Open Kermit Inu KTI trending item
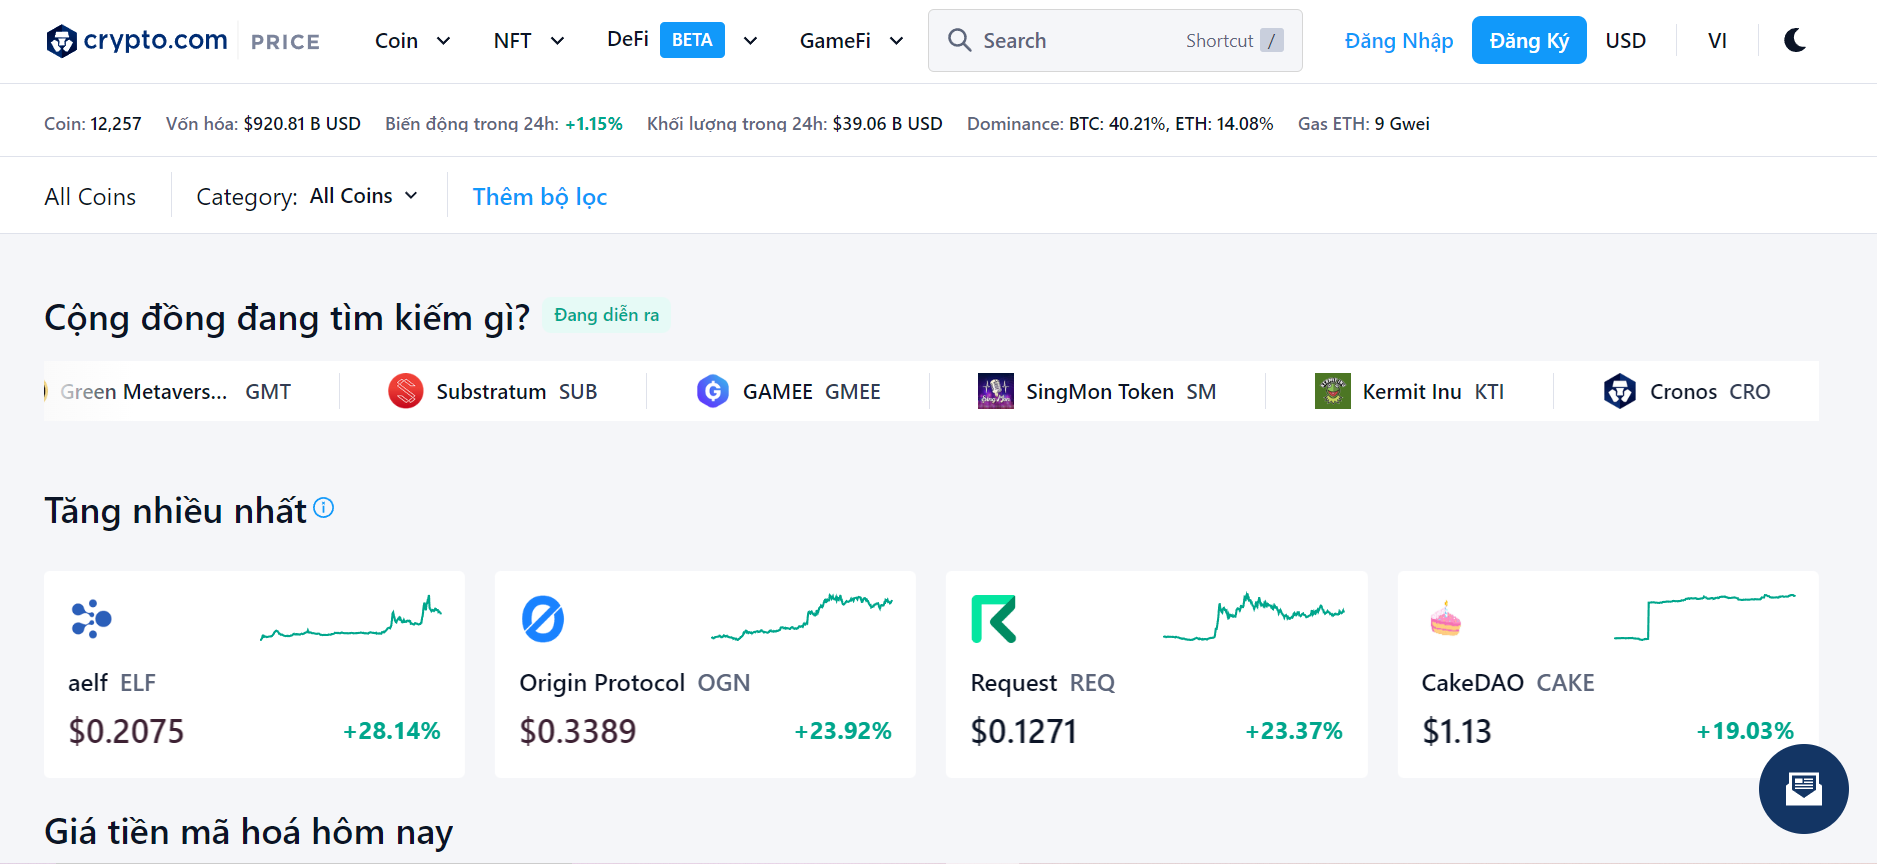This screenshot has height=864, width=1877. pyautogui.click(x=1410, y=391)
